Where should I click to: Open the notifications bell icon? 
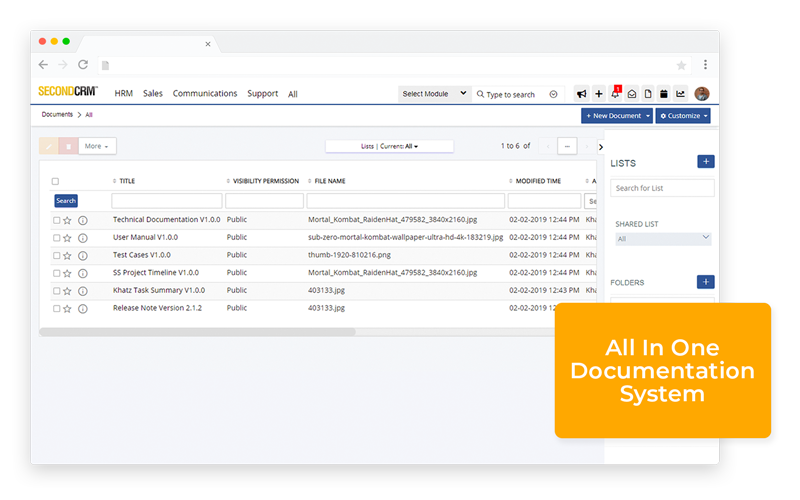click(615, 93)
